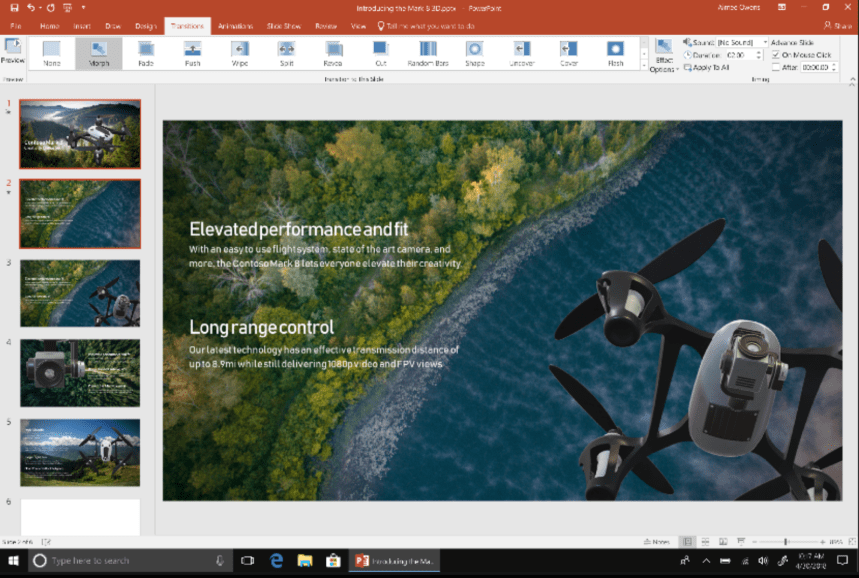Click Apply To All transitions
The height and width of the screenshot is (578, 859).
pyautogui.click(x=706, y=67)
